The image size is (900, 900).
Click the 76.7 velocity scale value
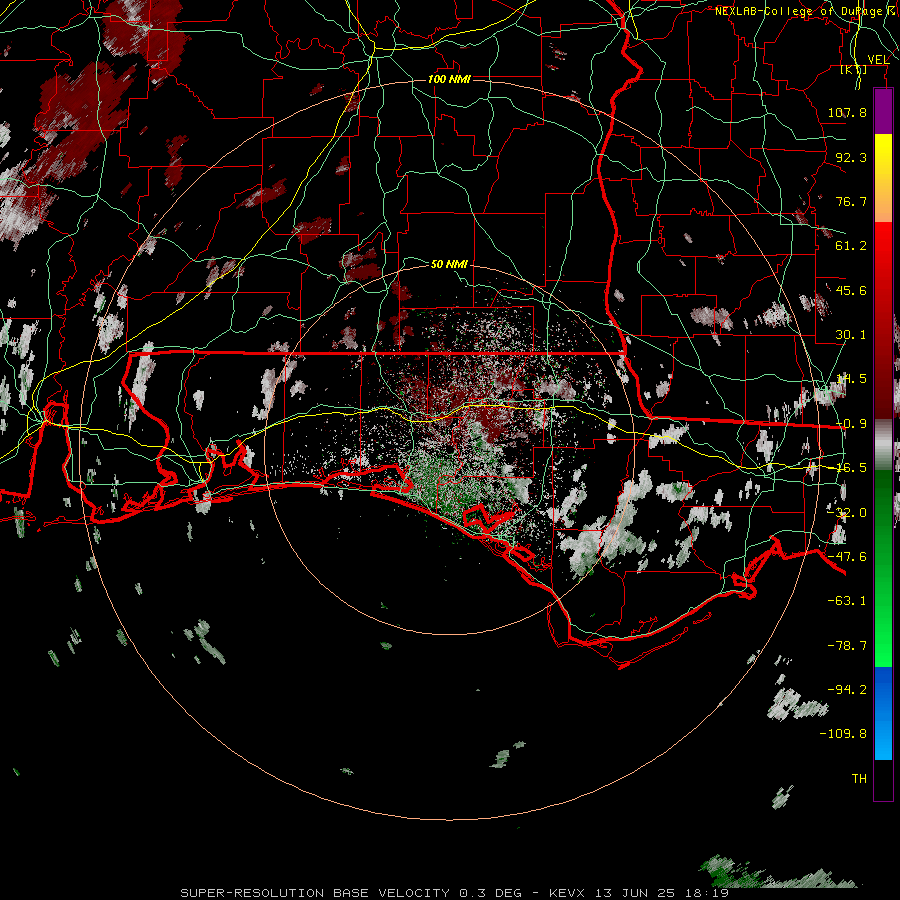pyautogui.click(x=851, y=201)
